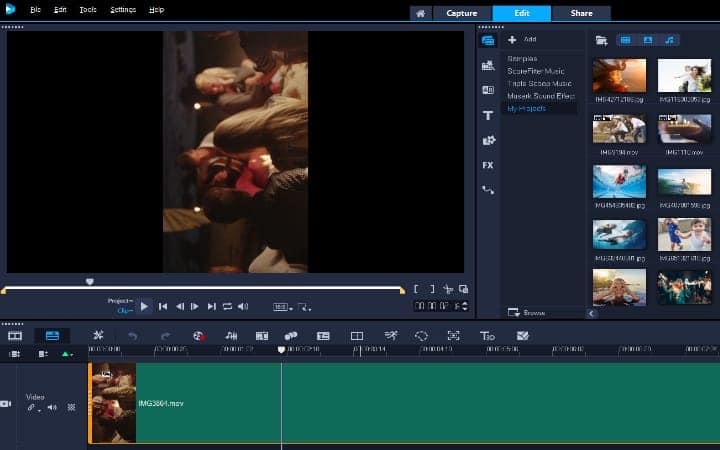Toggle repeat playback in preview controls
The height and width of the screenshot is (450, 720).
coord(227,306)
